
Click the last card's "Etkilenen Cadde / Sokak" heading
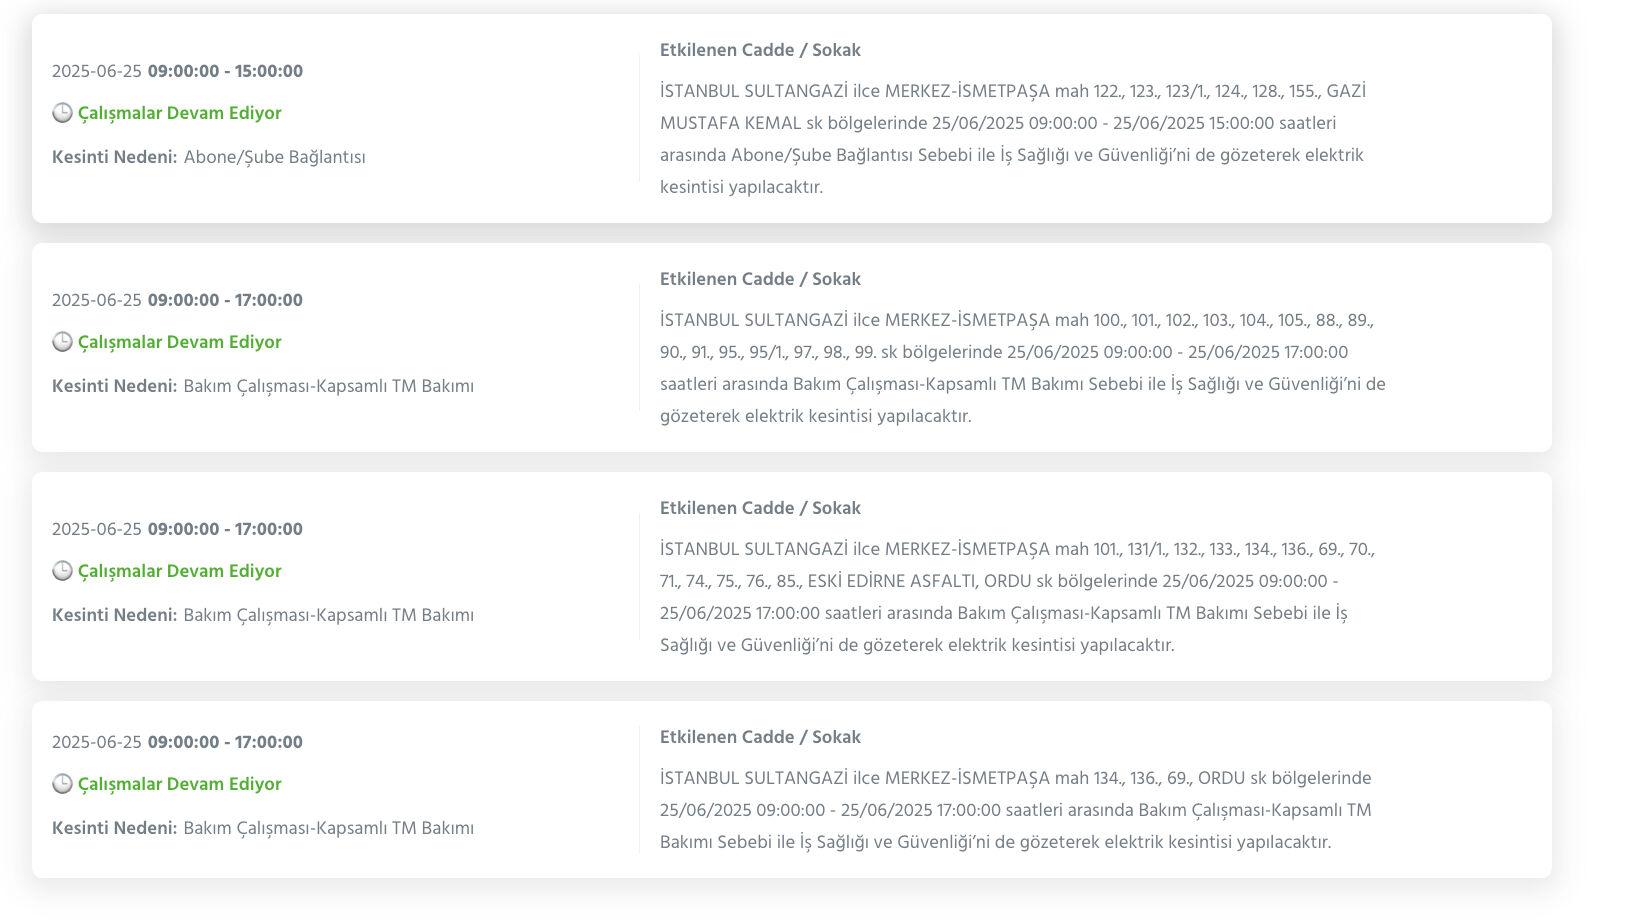760,737
